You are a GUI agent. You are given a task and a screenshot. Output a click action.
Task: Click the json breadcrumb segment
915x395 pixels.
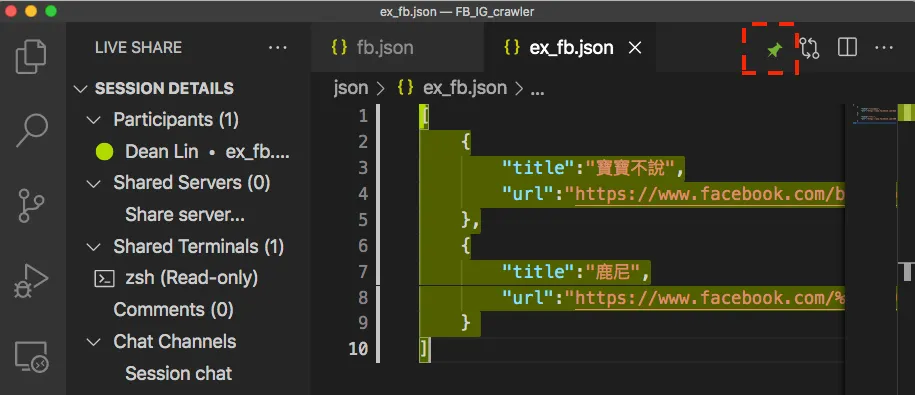pyautogui.click(x=351, y=88)
